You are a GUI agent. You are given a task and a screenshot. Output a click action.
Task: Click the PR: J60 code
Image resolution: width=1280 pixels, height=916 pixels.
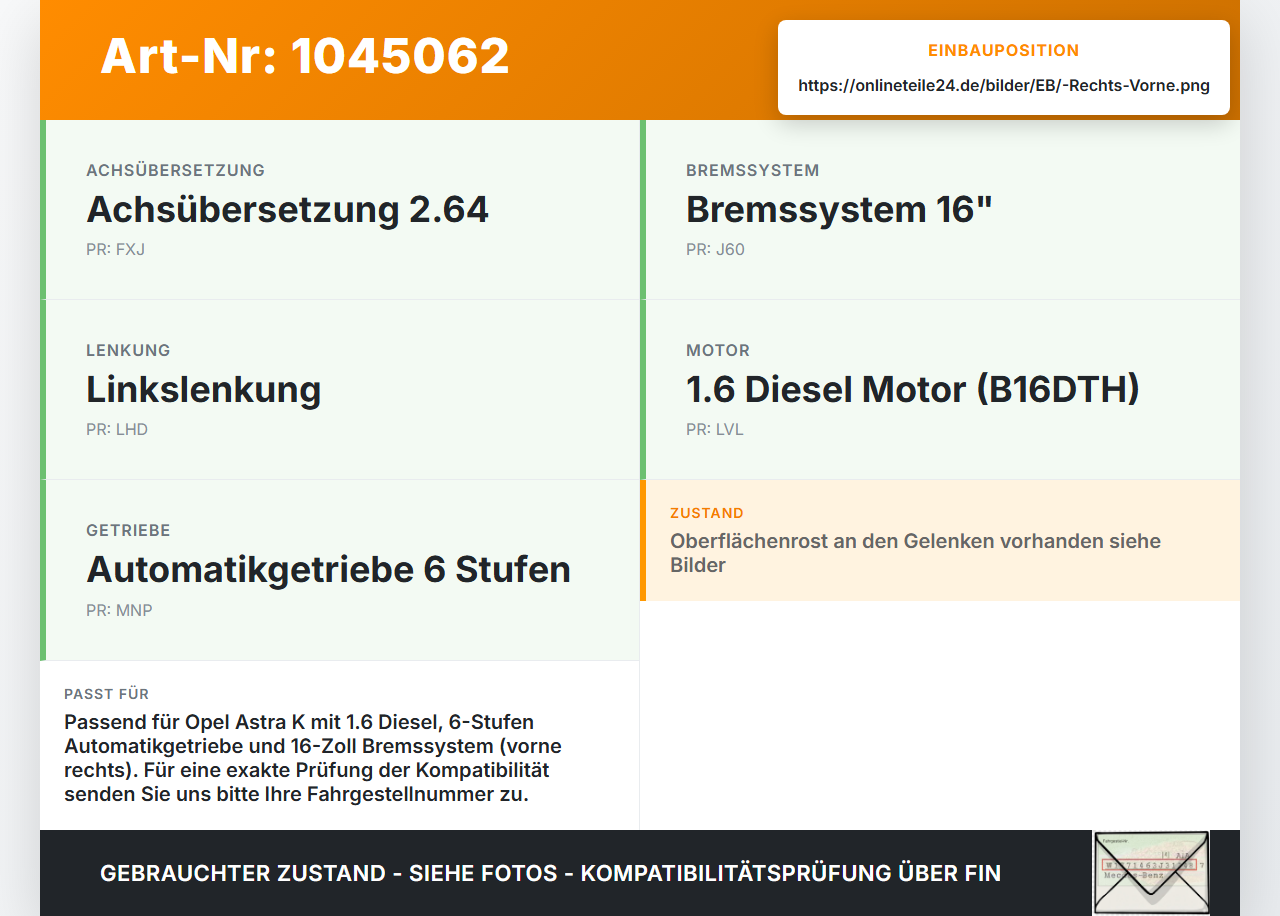click(715, 249)
